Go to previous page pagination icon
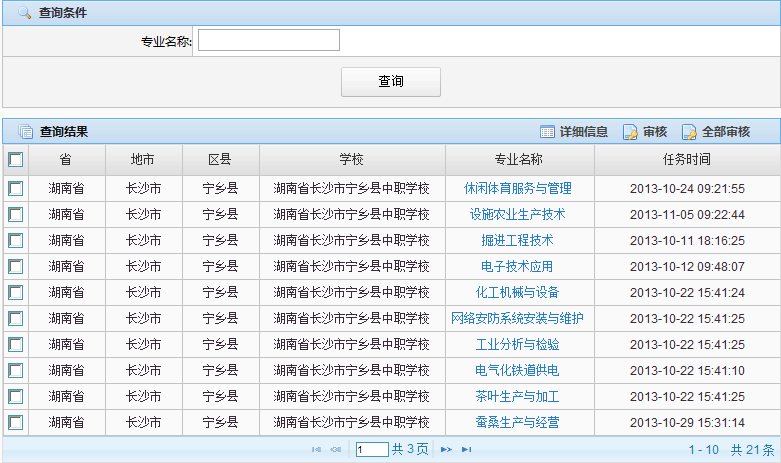 tap(336, 450)
